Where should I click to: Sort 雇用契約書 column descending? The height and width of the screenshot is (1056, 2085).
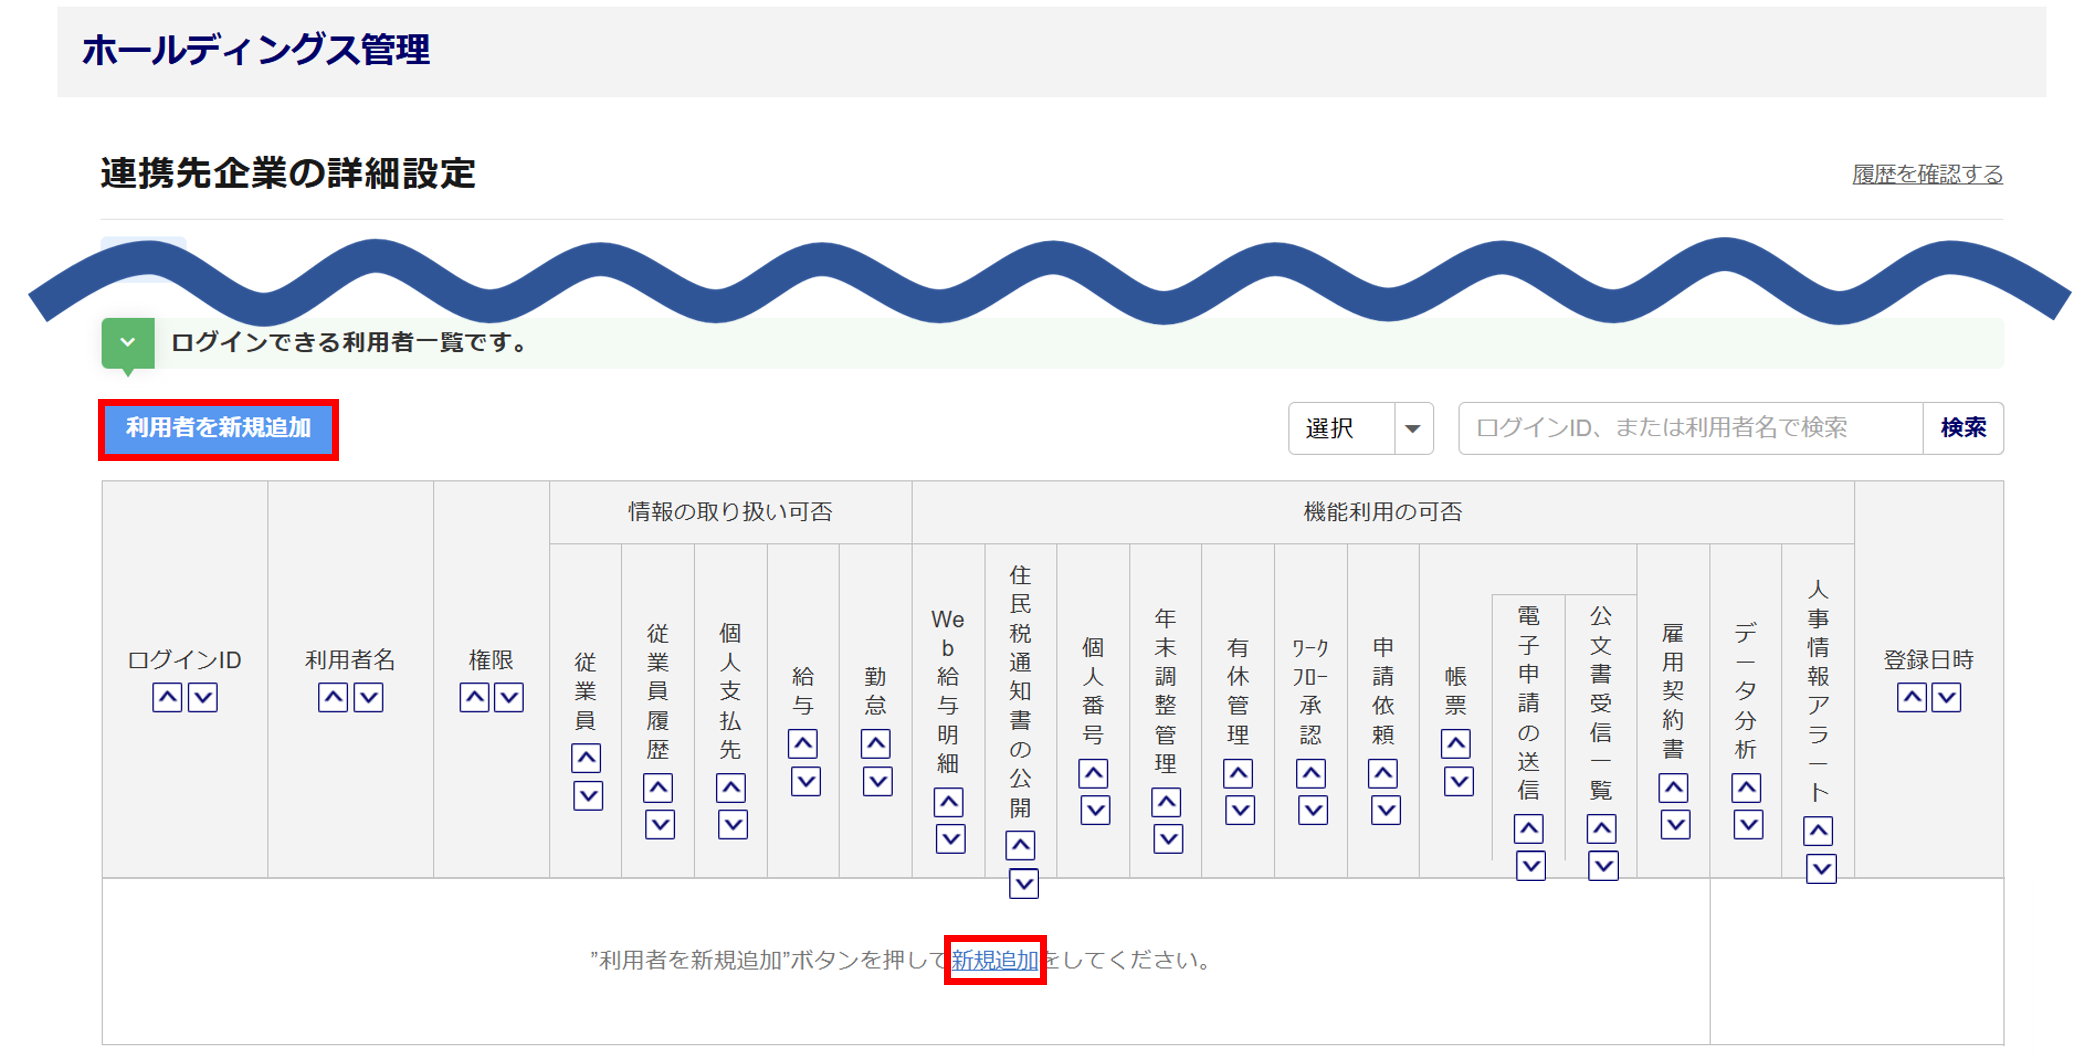[x=1676, y=825]
